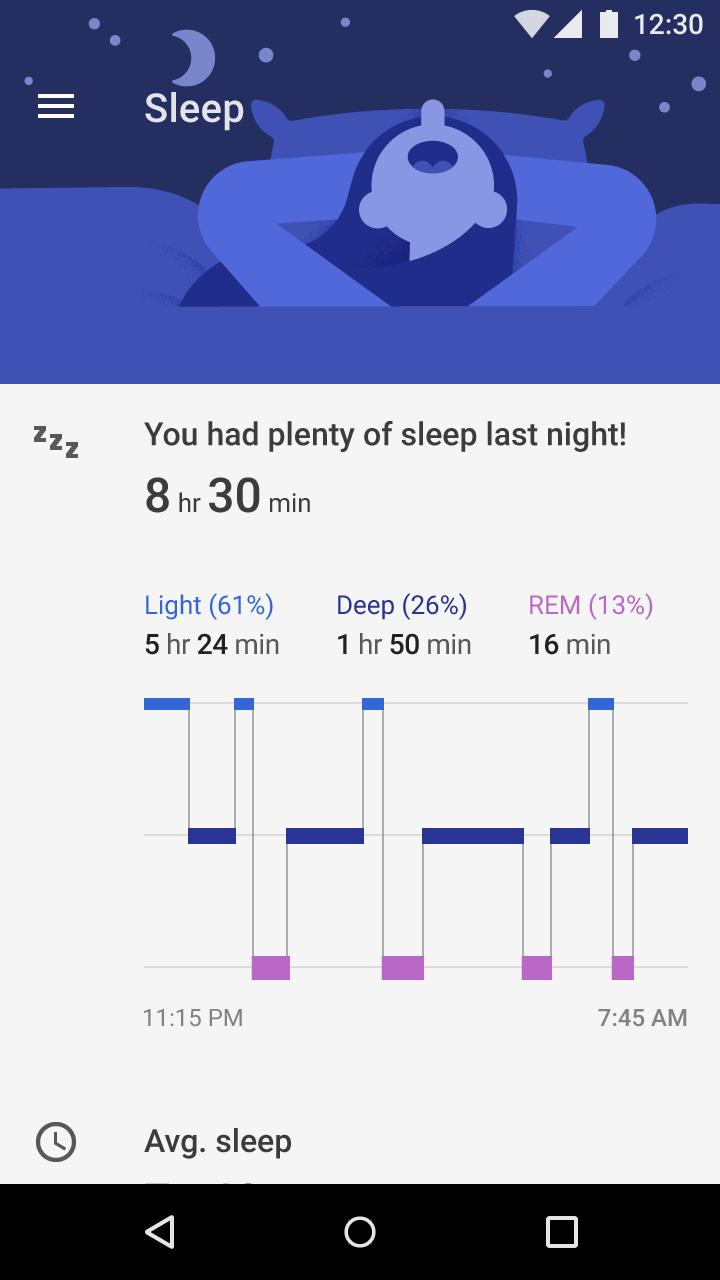This screenshot has height=1280, width=720.
Task: Open the Avg. sleep section
Action: coord(218,1141)
